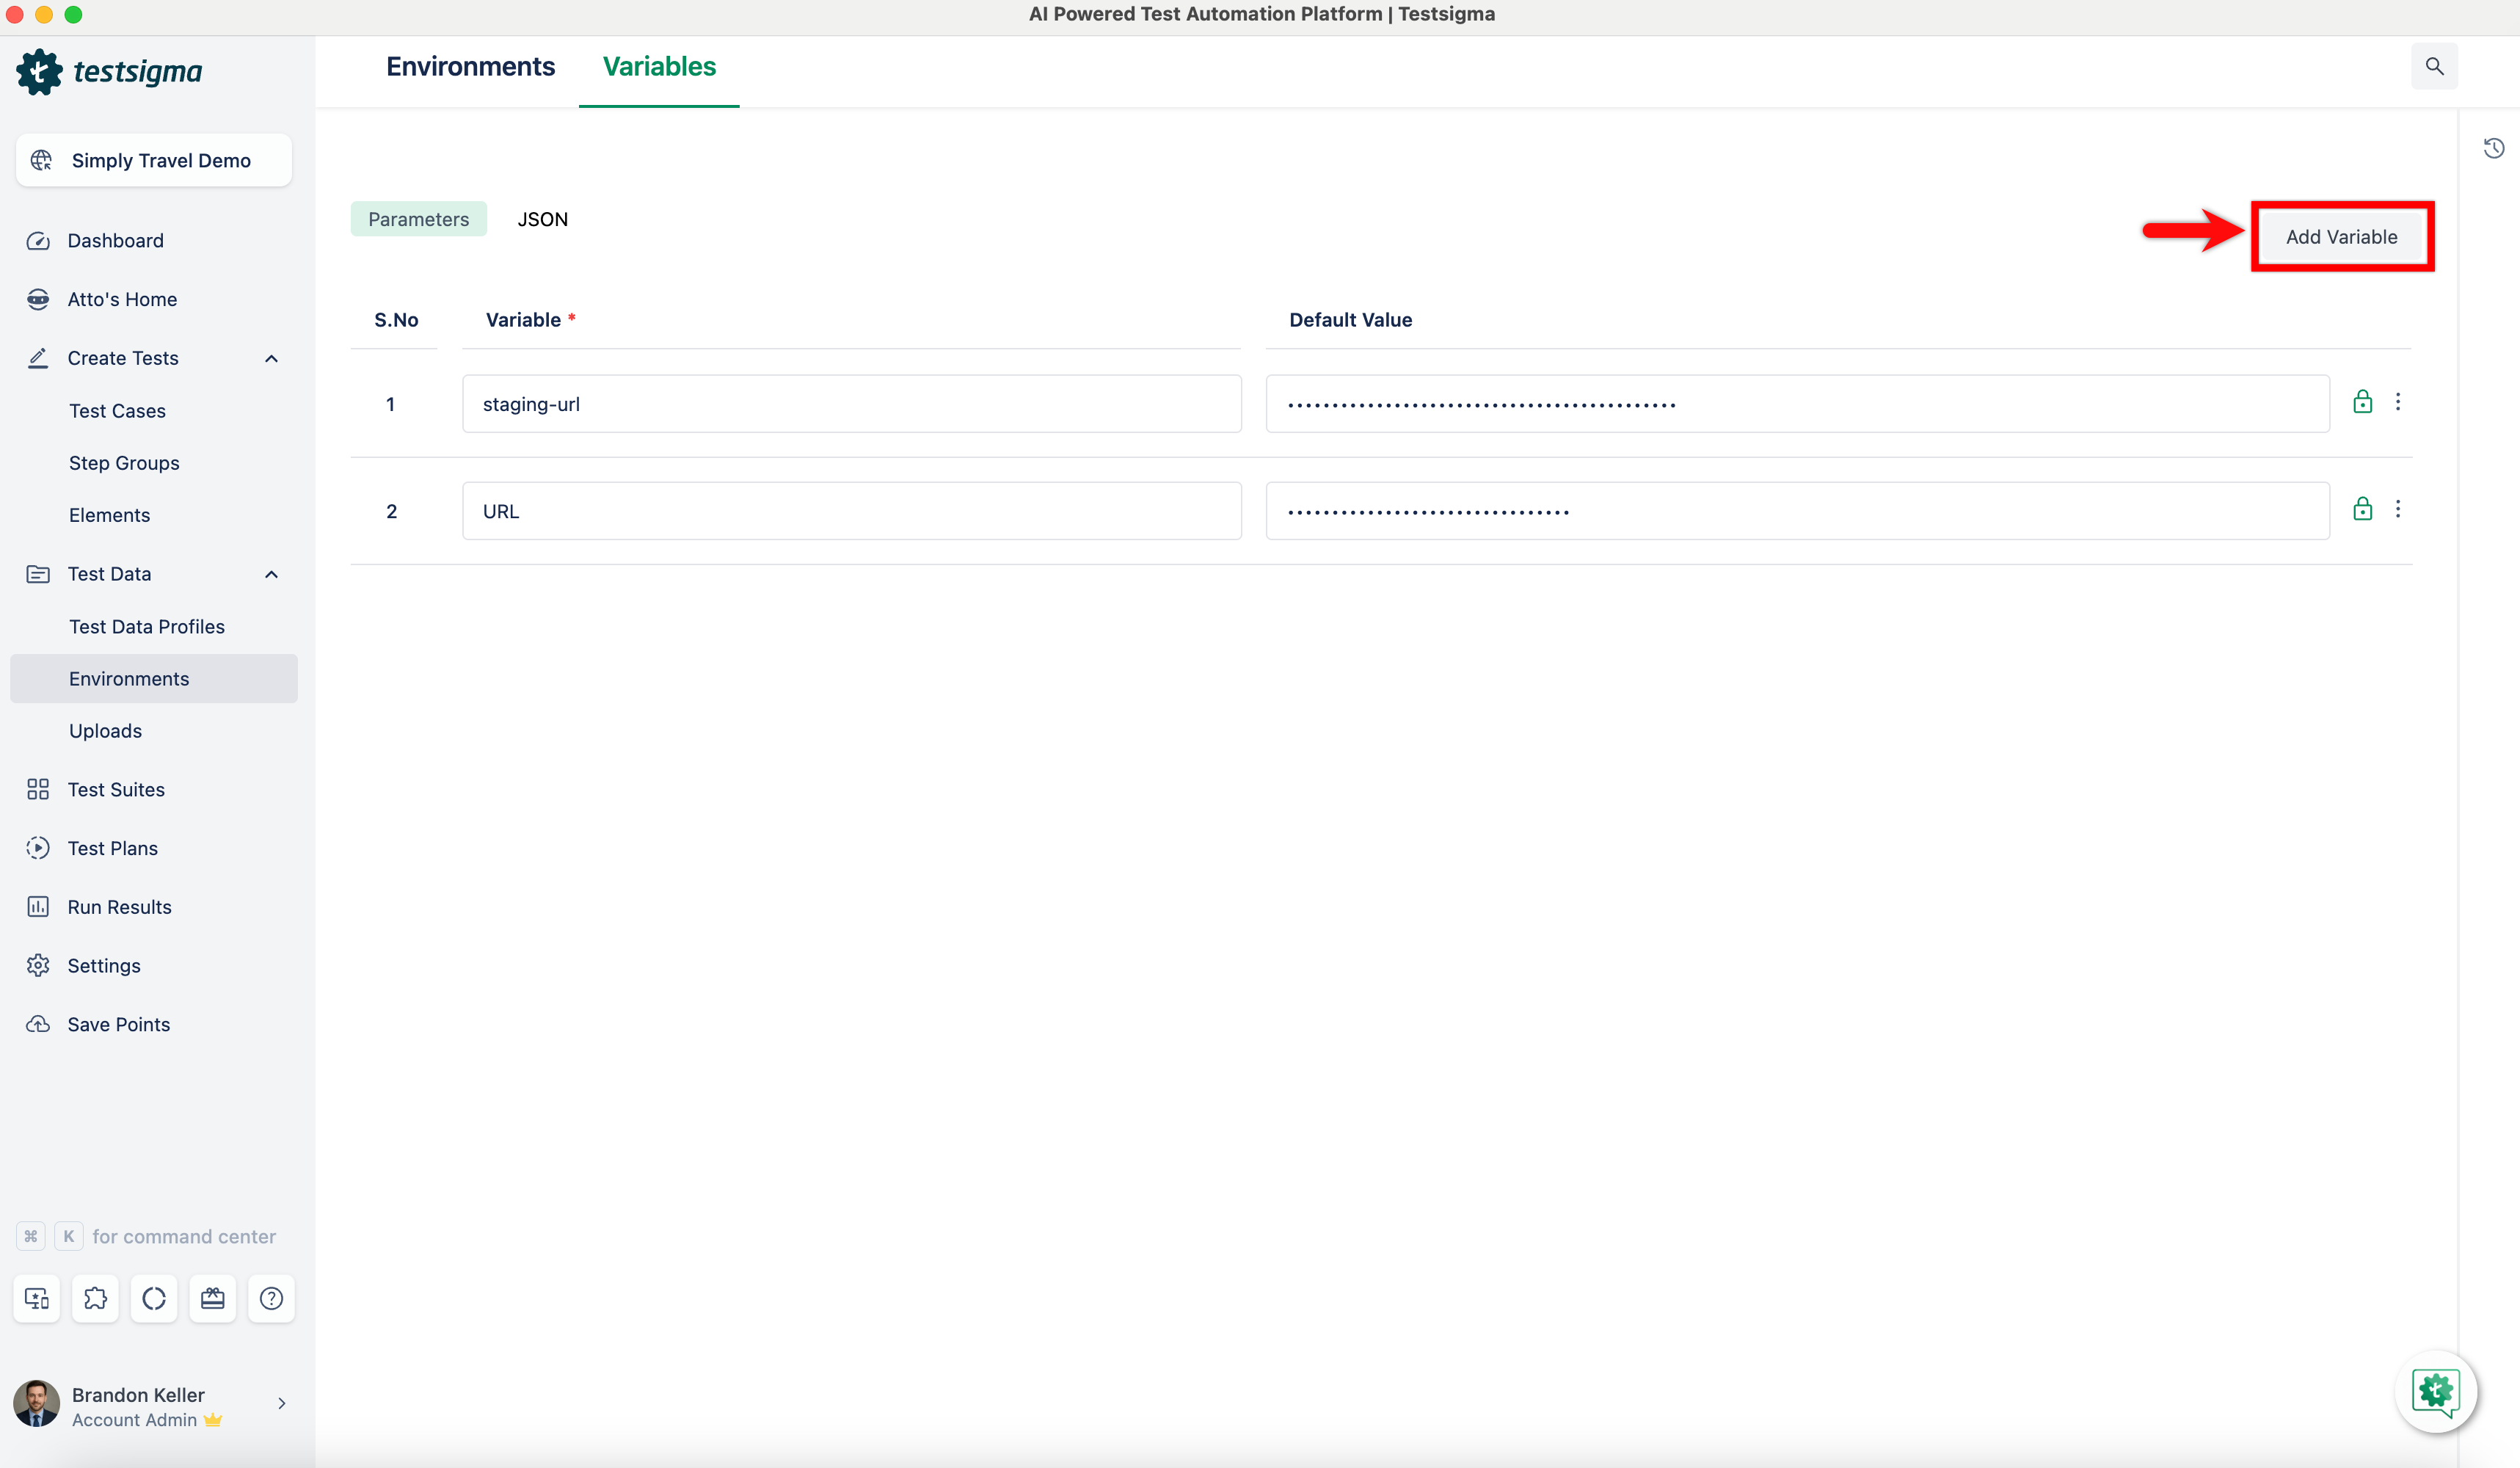
Task: Collapse the Create Tests section
Action: click(271, 357)
